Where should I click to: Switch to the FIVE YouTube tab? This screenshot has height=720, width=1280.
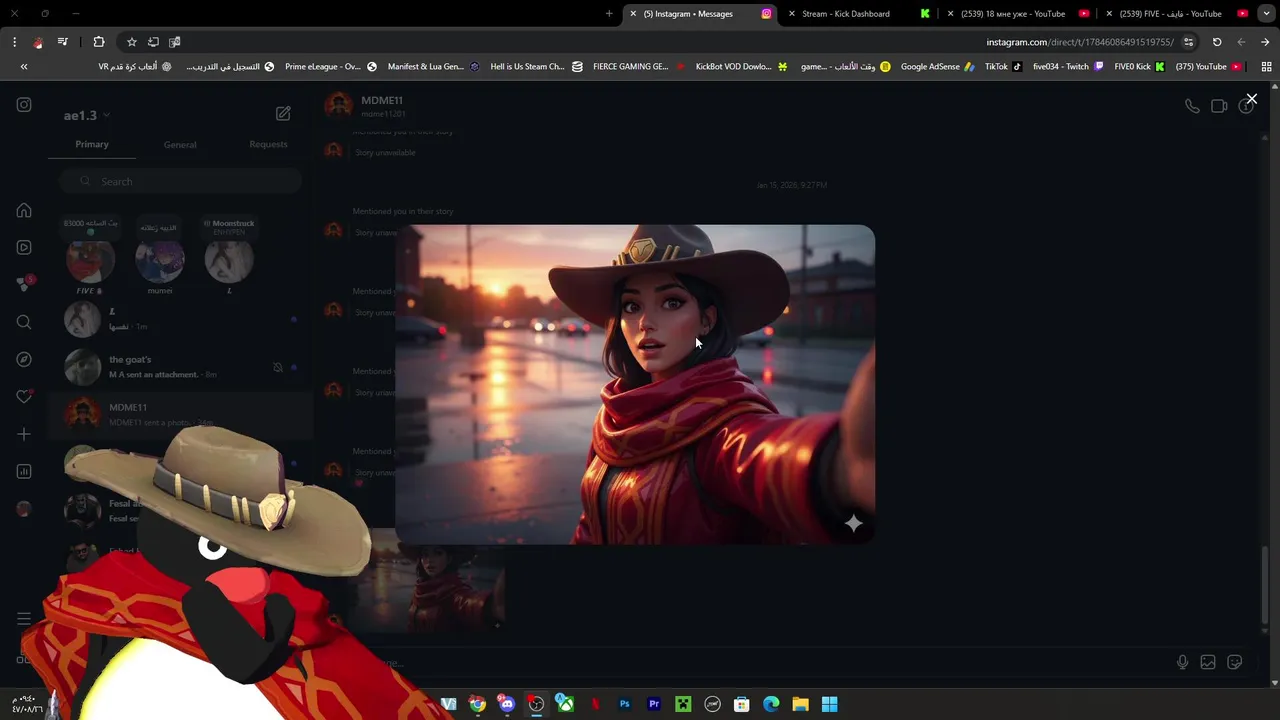click(1178, 14)
